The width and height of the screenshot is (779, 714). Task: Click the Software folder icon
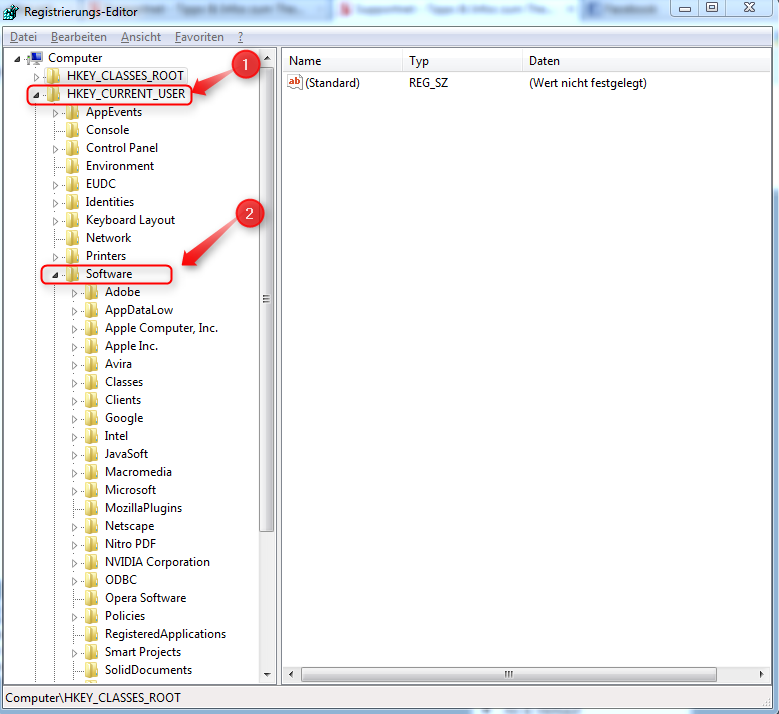pos(73,274)
